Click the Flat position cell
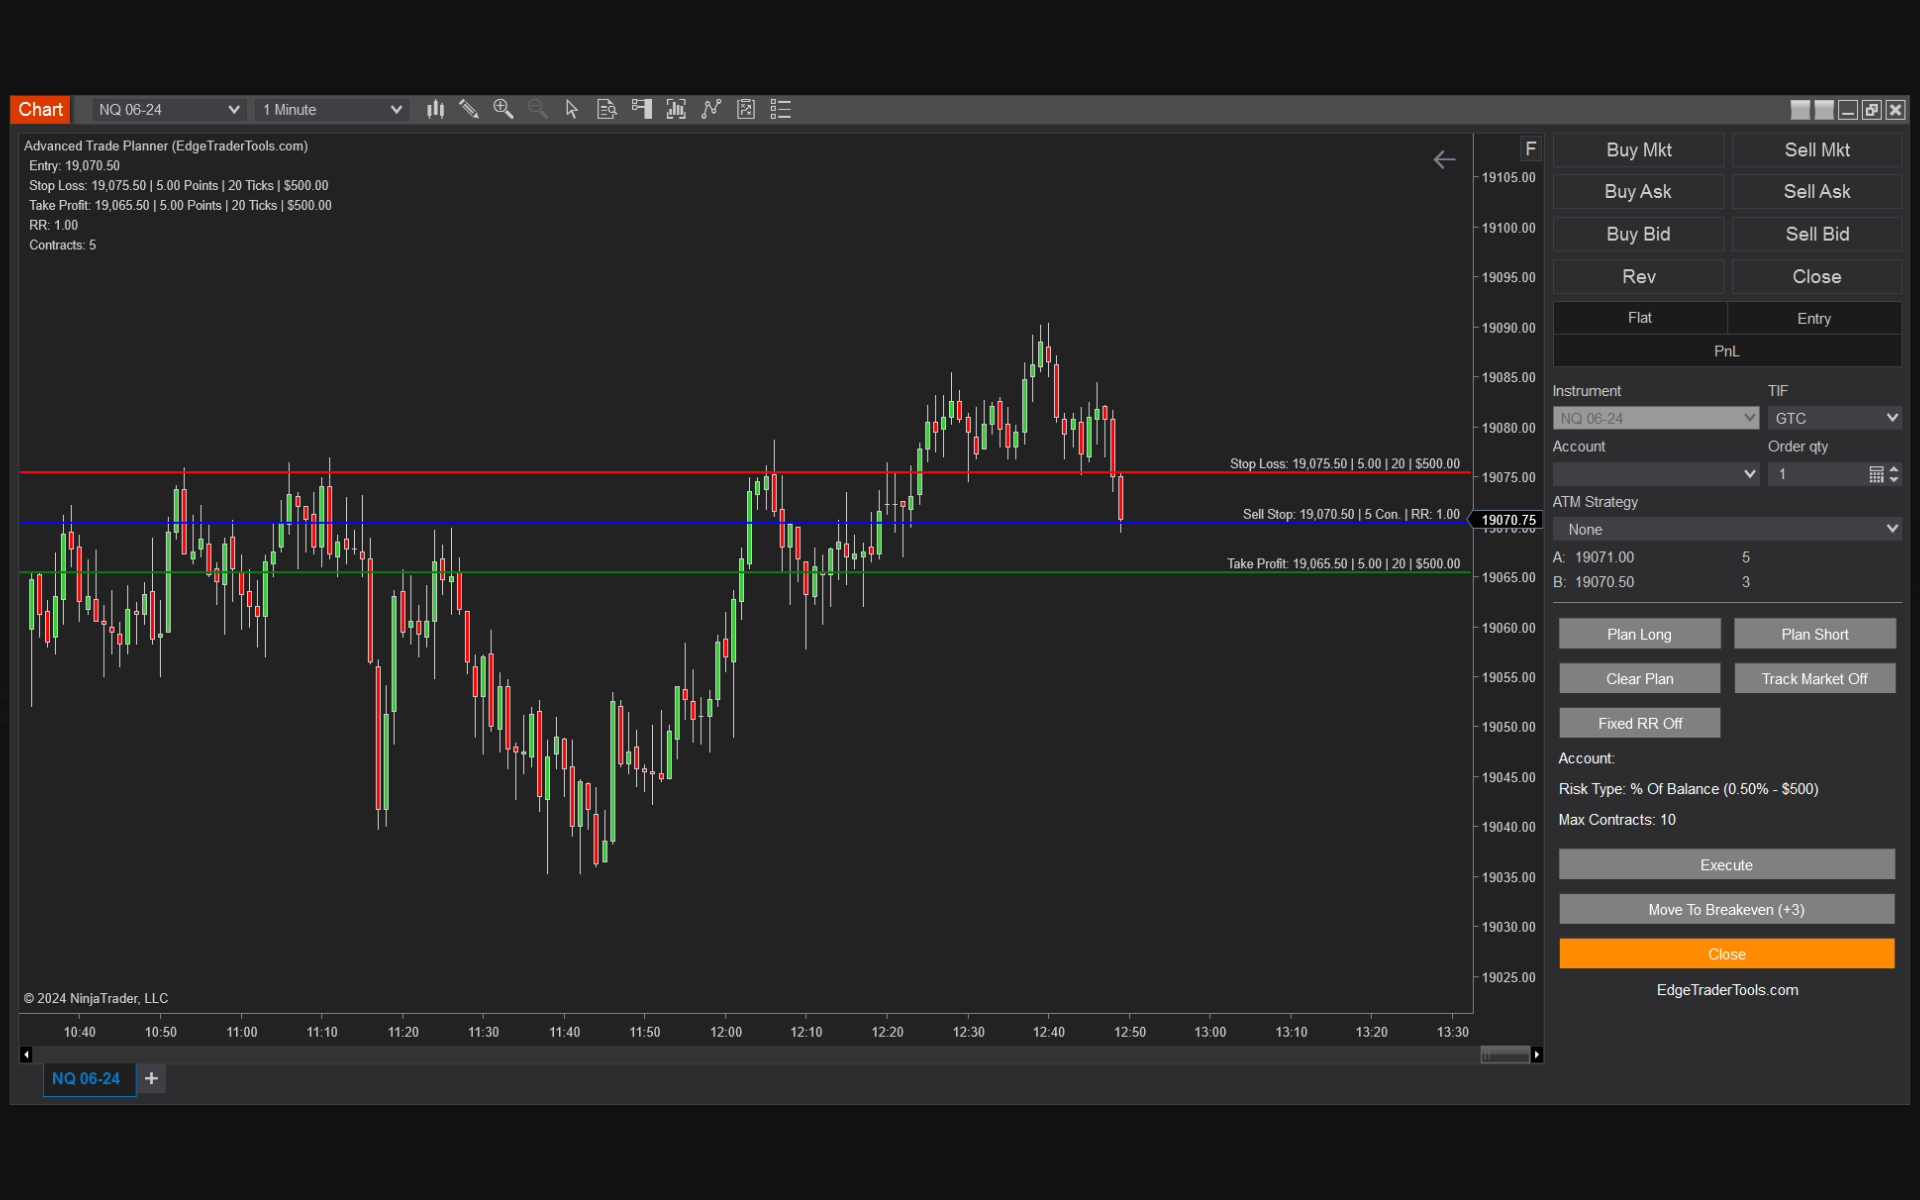This screenshot has width=1920, height=1200. pos(1639,318)
